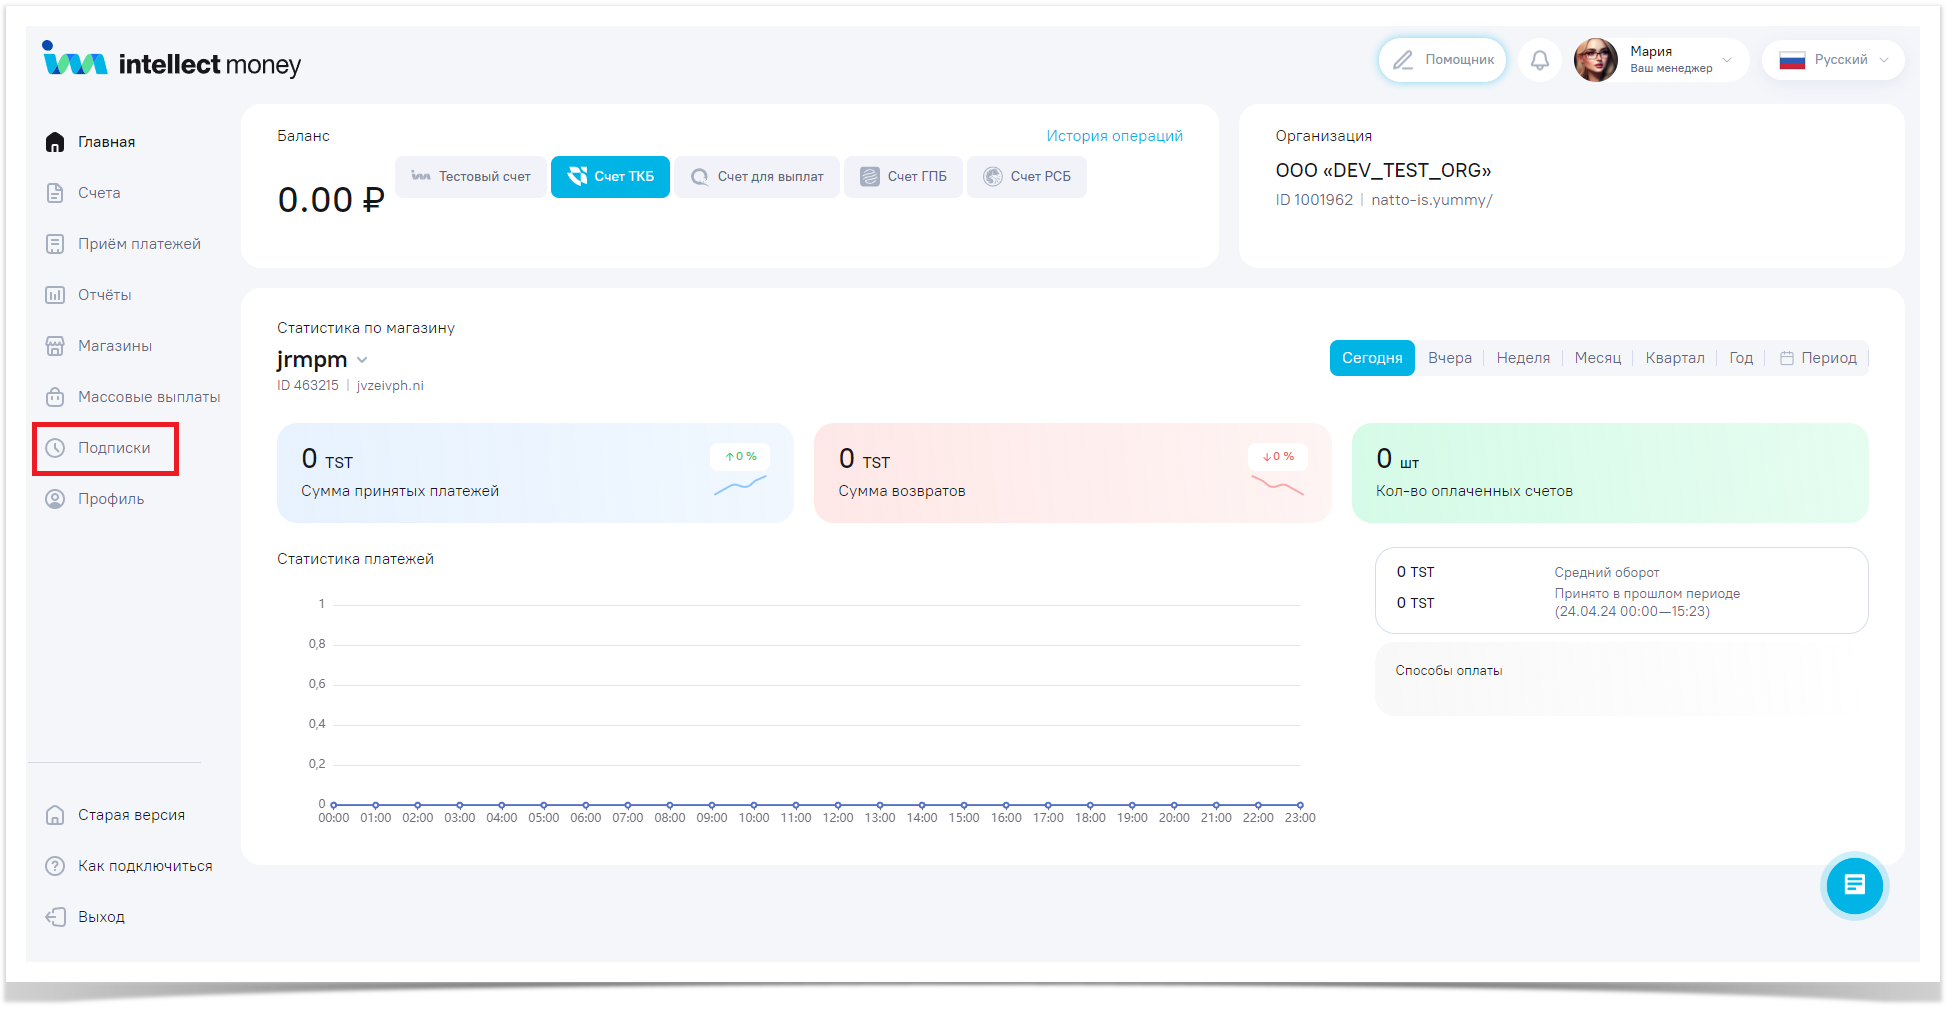
Task: Click the intellect money logo
Action: 172,62
